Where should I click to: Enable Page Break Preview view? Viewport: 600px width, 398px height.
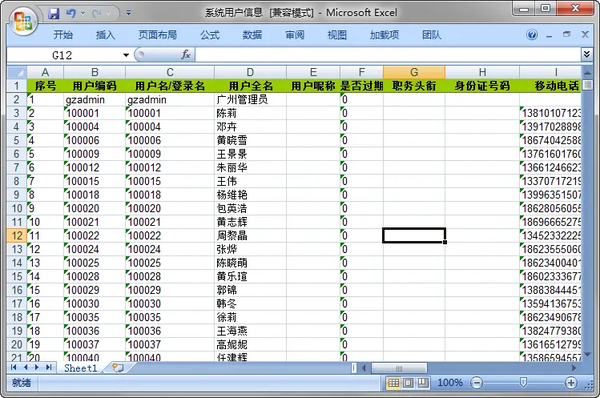pyautogui.click(x=423, y=382)
